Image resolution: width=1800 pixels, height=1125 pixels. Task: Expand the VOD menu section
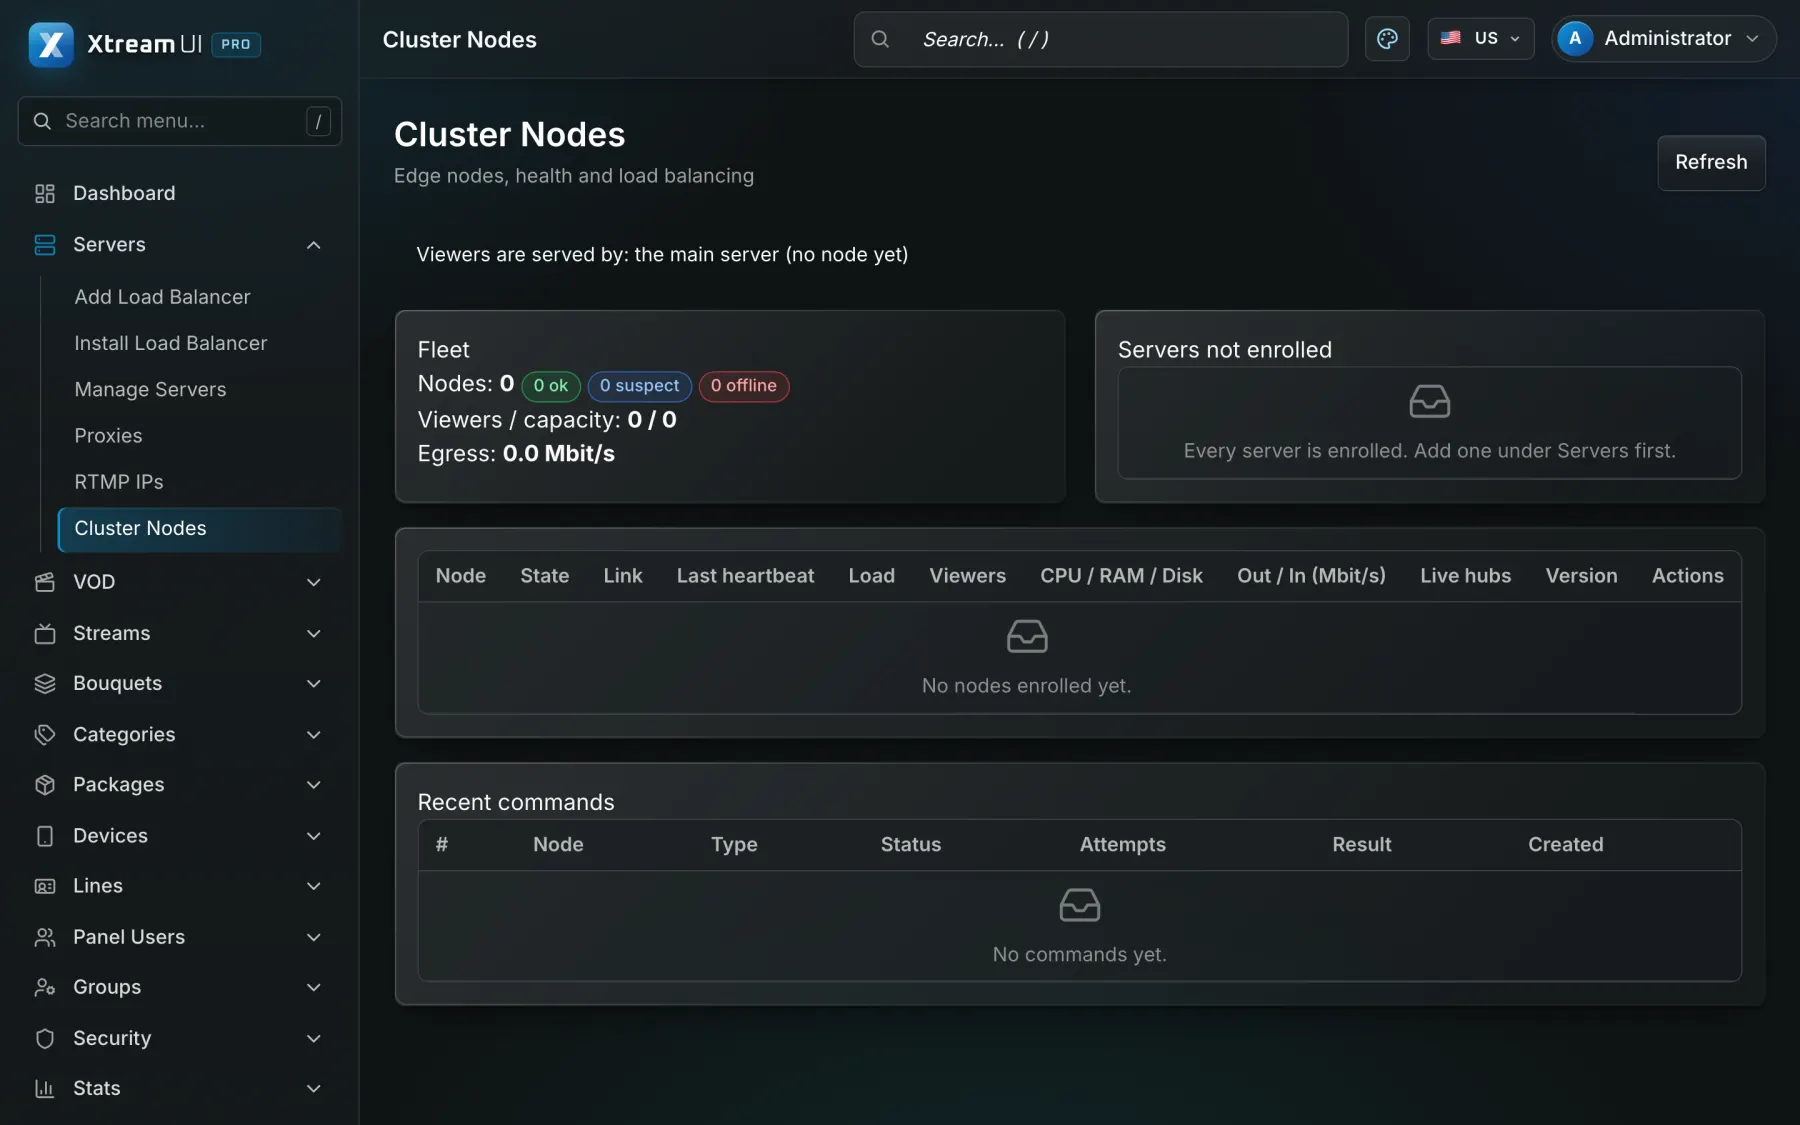313,582
